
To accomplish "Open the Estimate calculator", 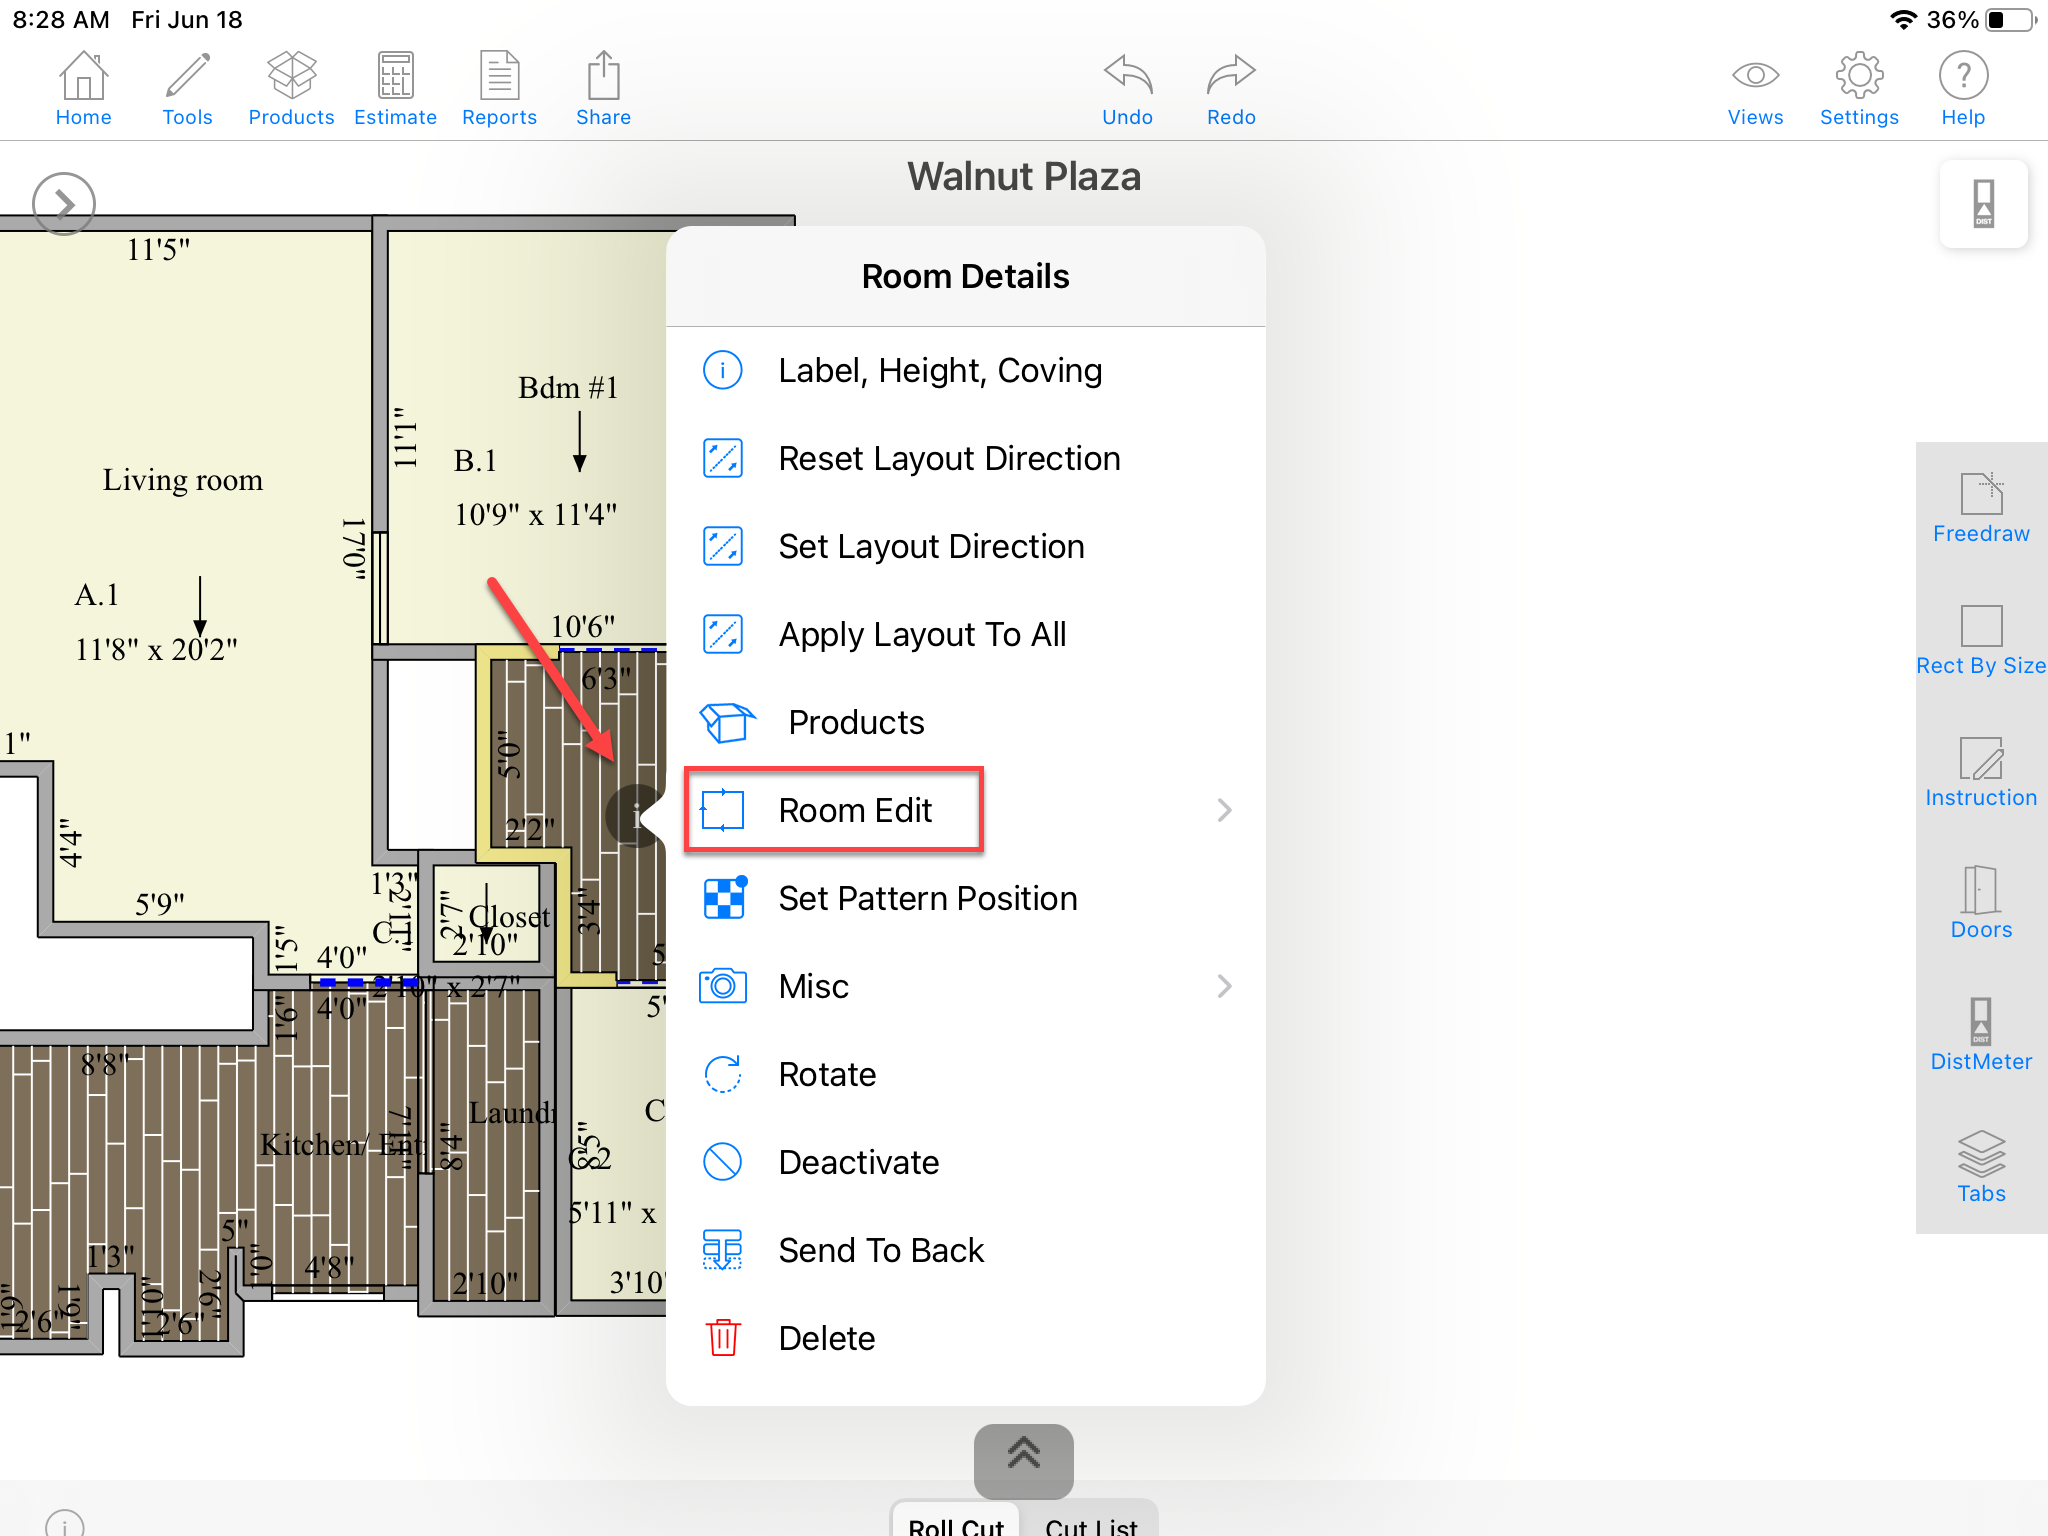I will [x=395, y=88].
